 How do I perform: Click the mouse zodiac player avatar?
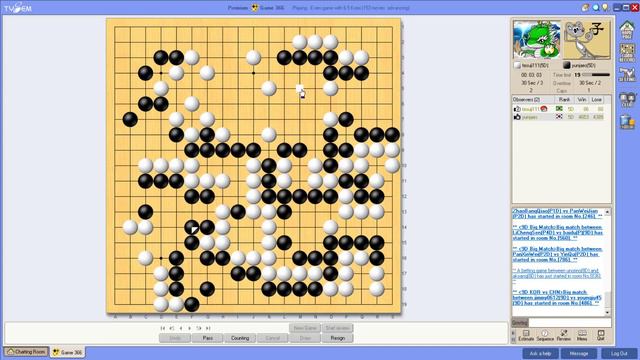(587, 40)
